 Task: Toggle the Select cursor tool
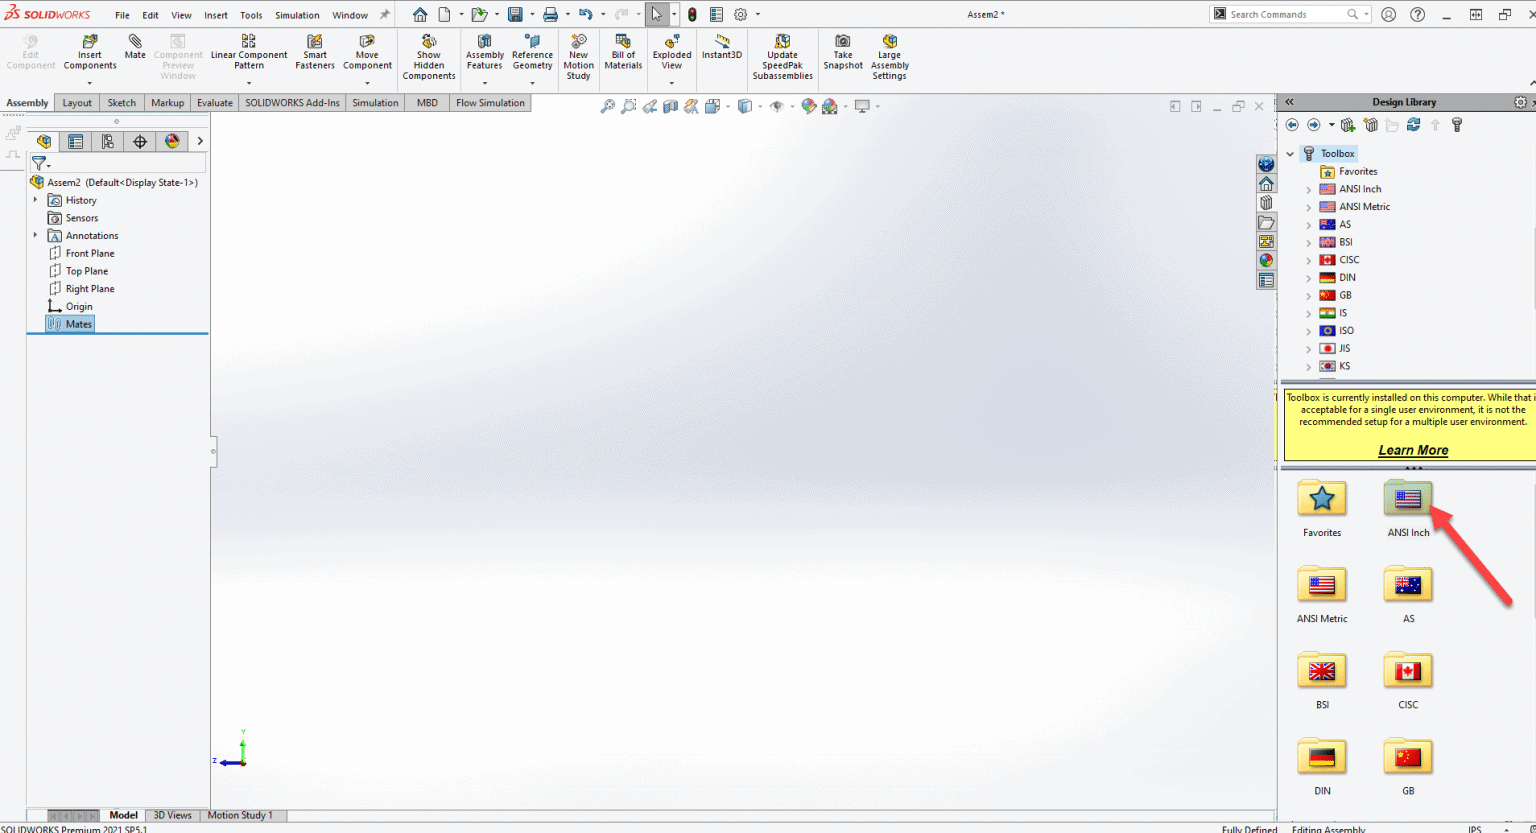click(x=656, y=15)
